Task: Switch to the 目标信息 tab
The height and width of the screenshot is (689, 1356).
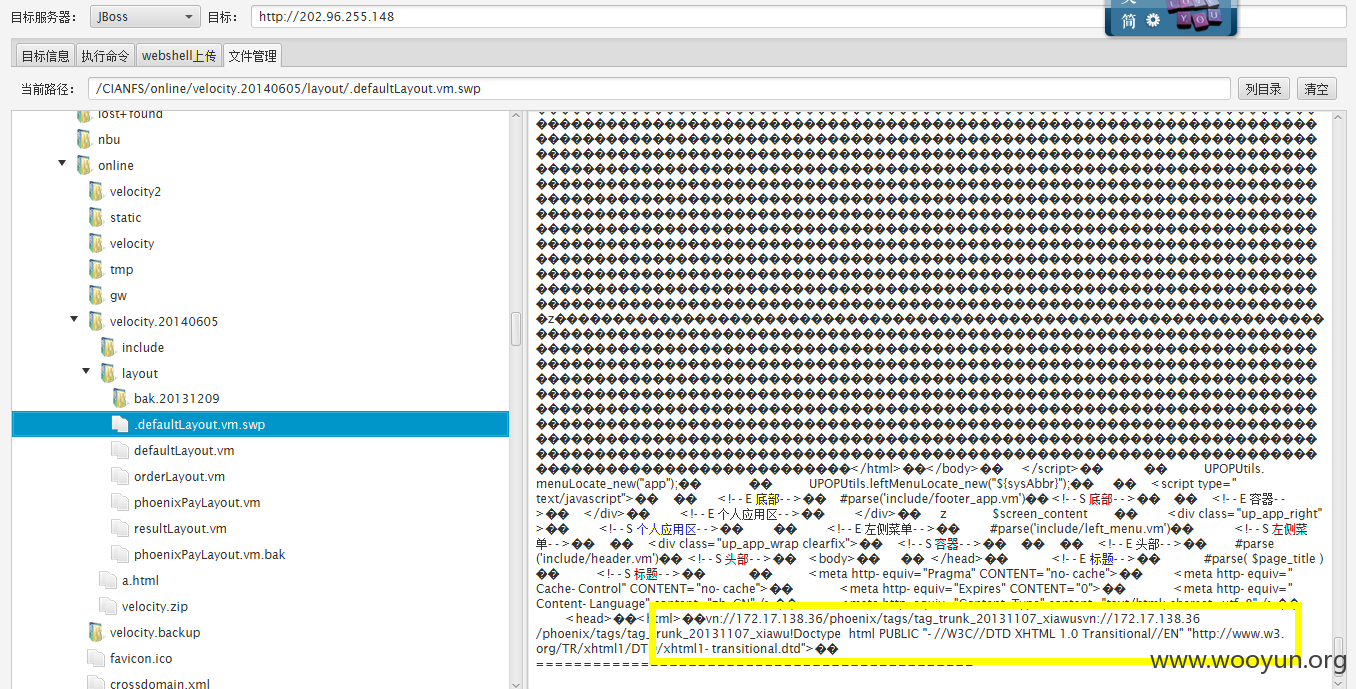Action: click(46, 56)
